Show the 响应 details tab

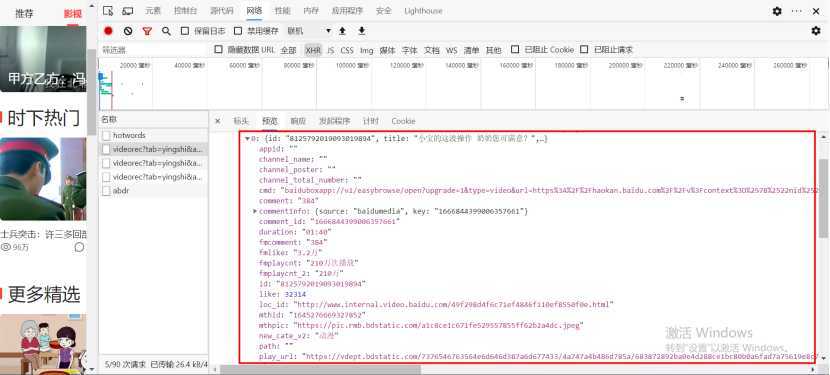tap(298, 121)
